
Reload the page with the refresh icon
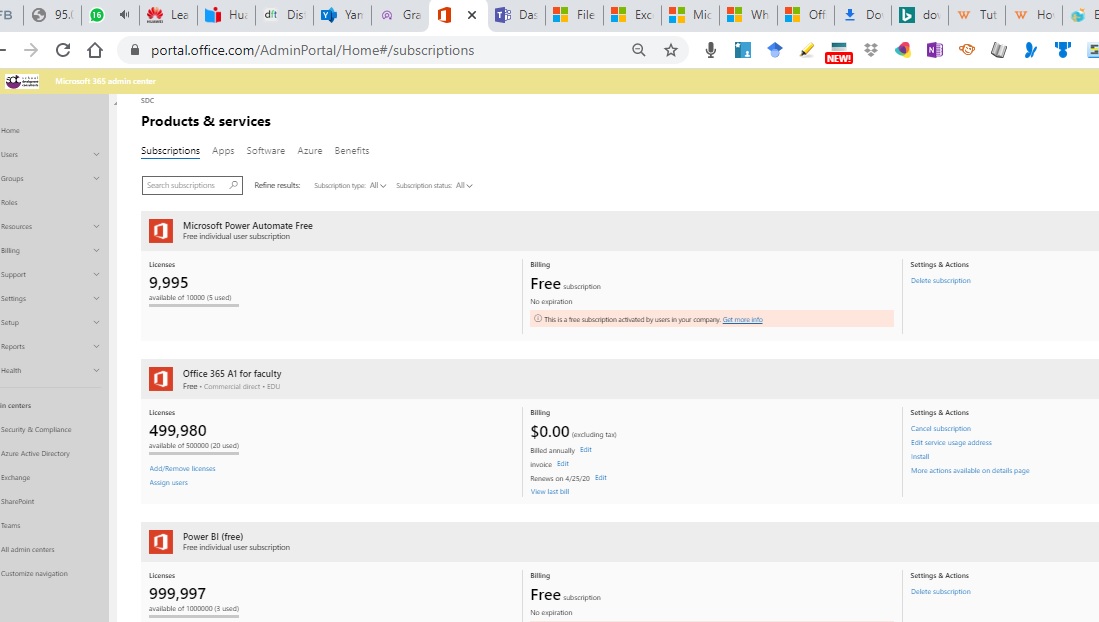click(x=63, y=50)
